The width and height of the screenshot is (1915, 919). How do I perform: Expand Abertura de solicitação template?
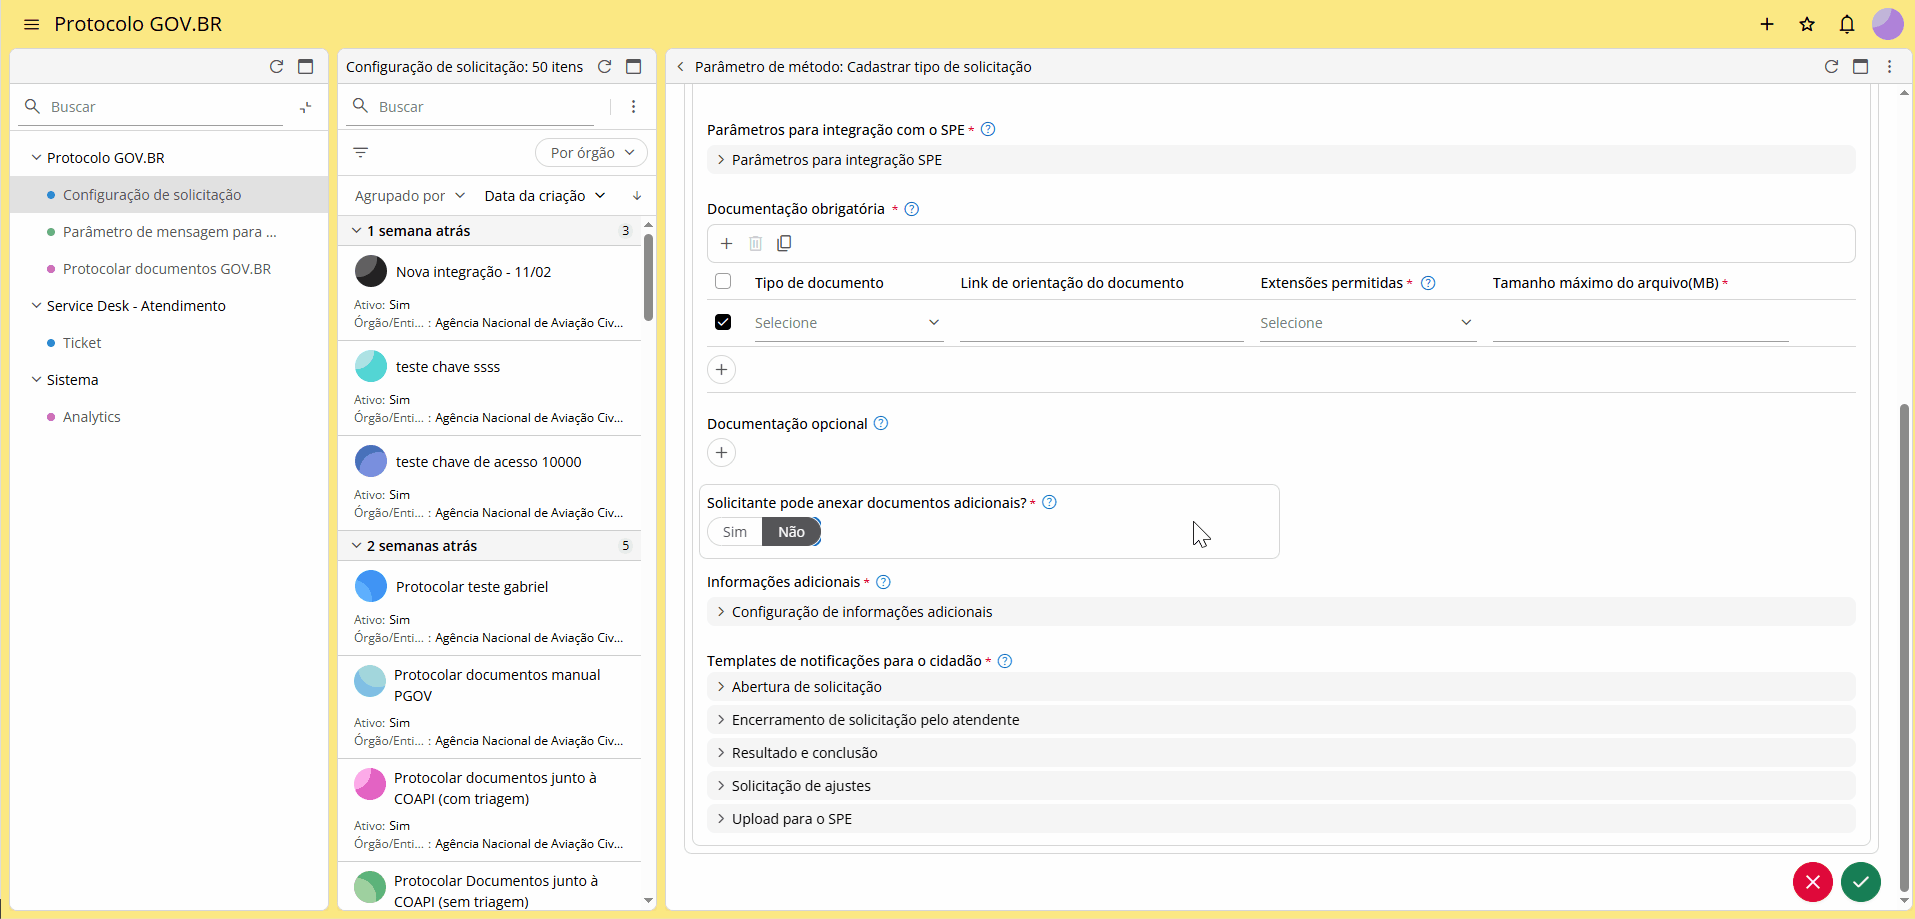coord(1281,687)
